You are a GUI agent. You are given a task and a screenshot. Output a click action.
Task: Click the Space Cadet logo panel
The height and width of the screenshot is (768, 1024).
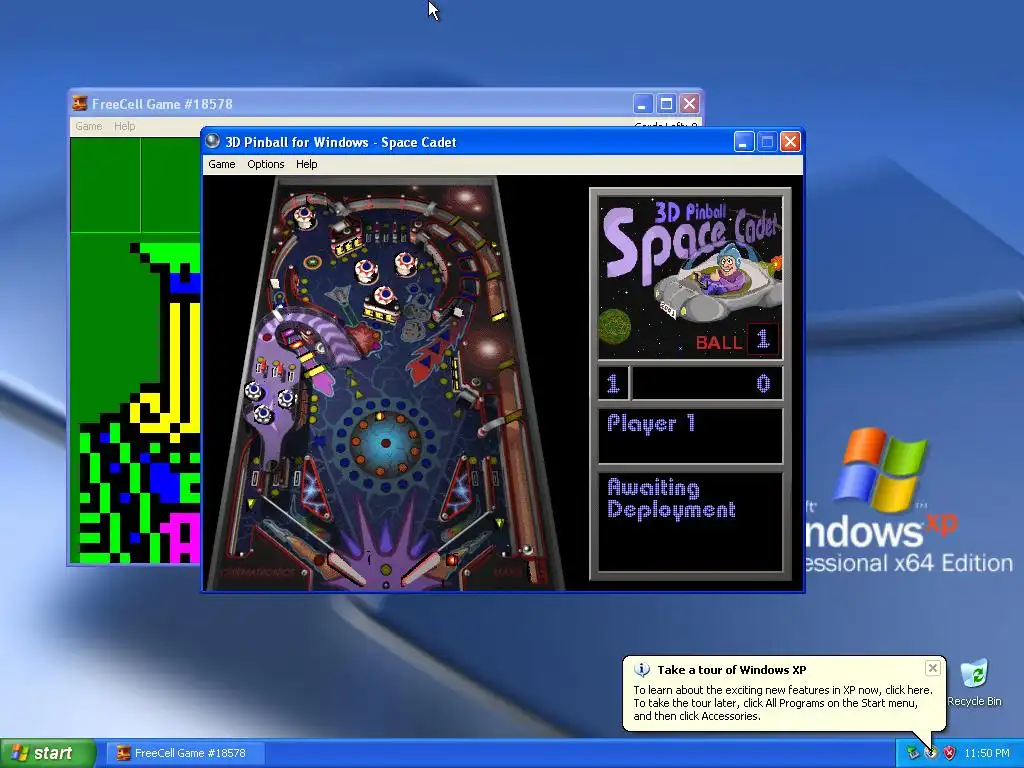[x=690, y=278]
